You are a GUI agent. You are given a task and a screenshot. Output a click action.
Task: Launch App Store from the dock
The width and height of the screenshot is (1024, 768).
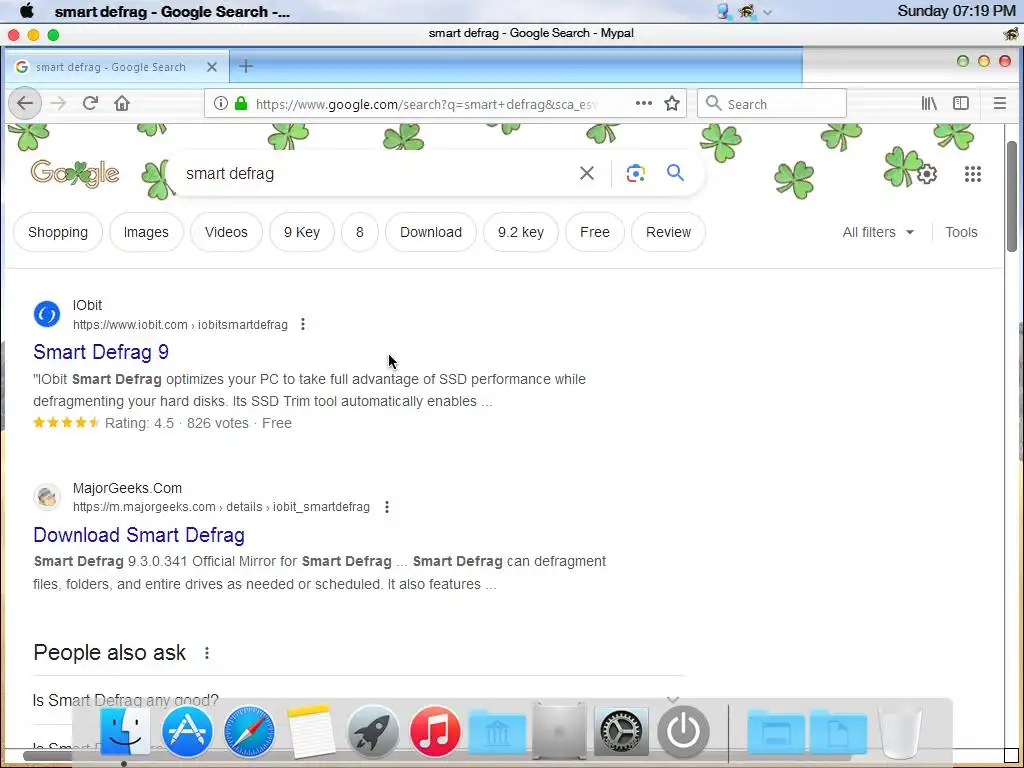pos(187,732)
